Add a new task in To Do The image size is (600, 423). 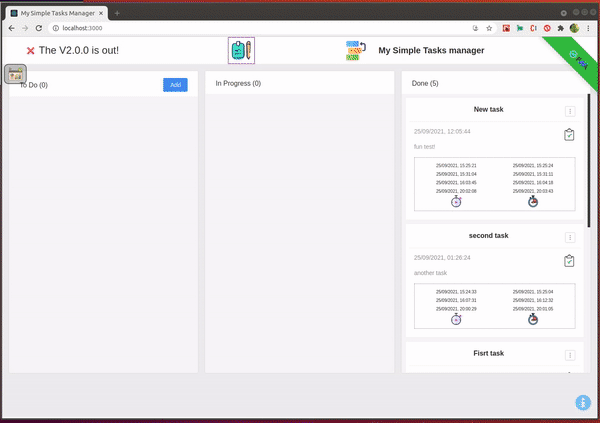[x=175, y=85]
